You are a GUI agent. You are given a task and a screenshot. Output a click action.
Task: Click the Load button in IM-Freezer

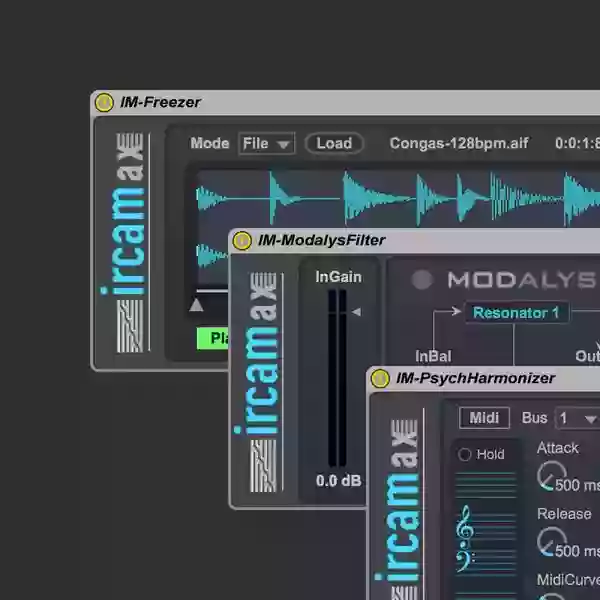pos(334,143)
